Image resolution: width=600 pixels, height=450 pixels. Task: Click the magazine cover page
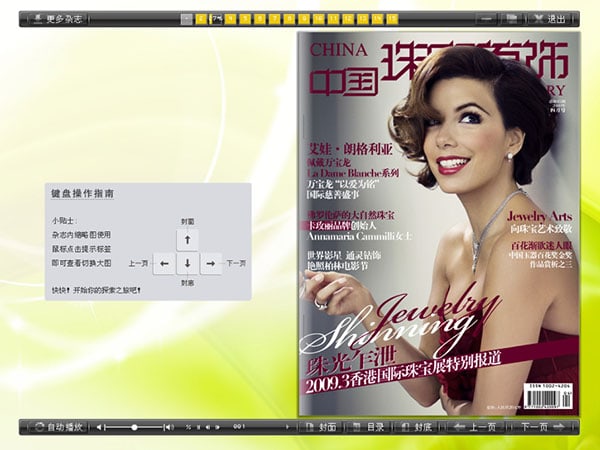pos(439,224)
